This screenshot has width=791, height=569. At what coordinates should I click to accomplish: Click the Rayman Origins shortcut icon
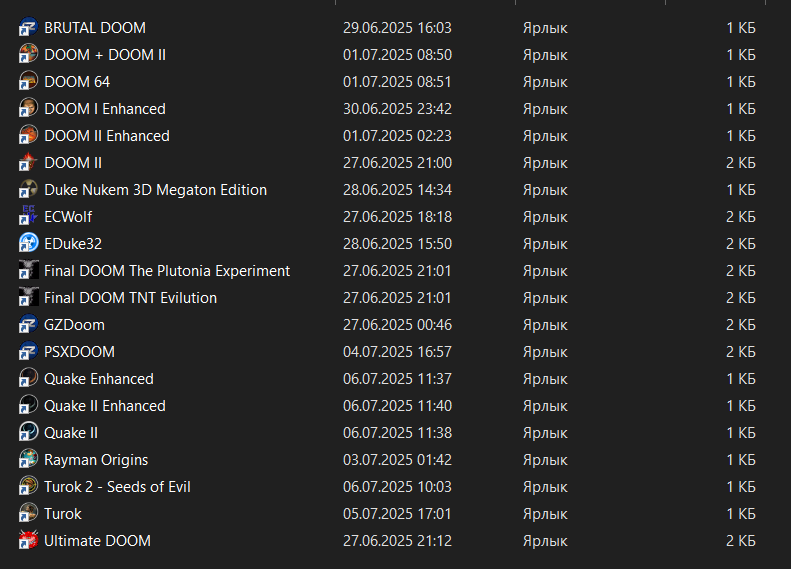point(28,459)
